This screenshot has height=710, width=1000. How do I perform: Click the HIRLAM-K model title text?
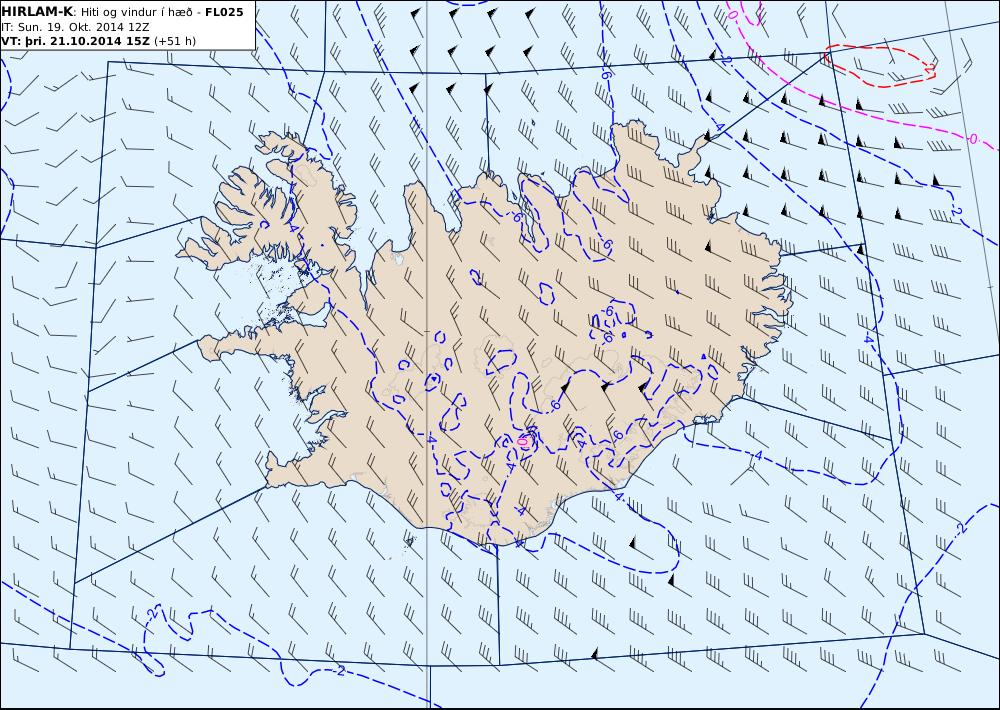pos(37,12)
